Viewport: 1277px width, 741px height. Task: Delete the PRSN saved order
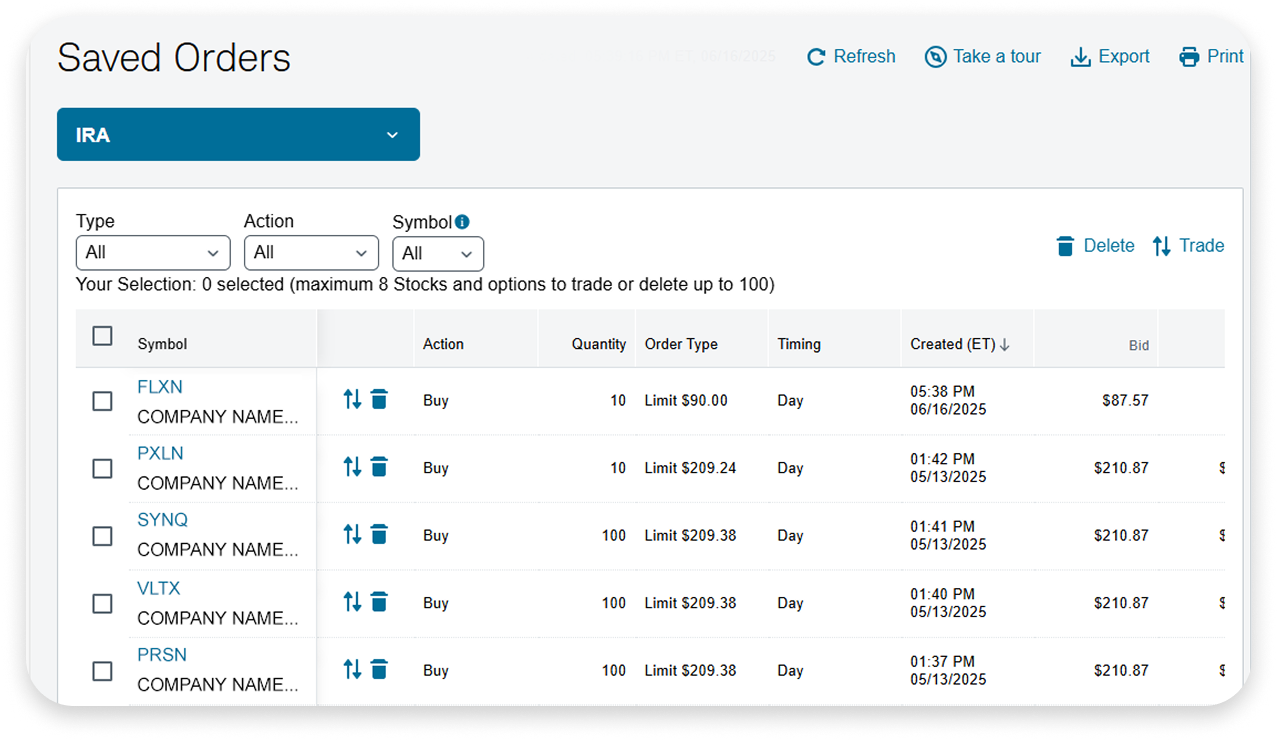379,670
